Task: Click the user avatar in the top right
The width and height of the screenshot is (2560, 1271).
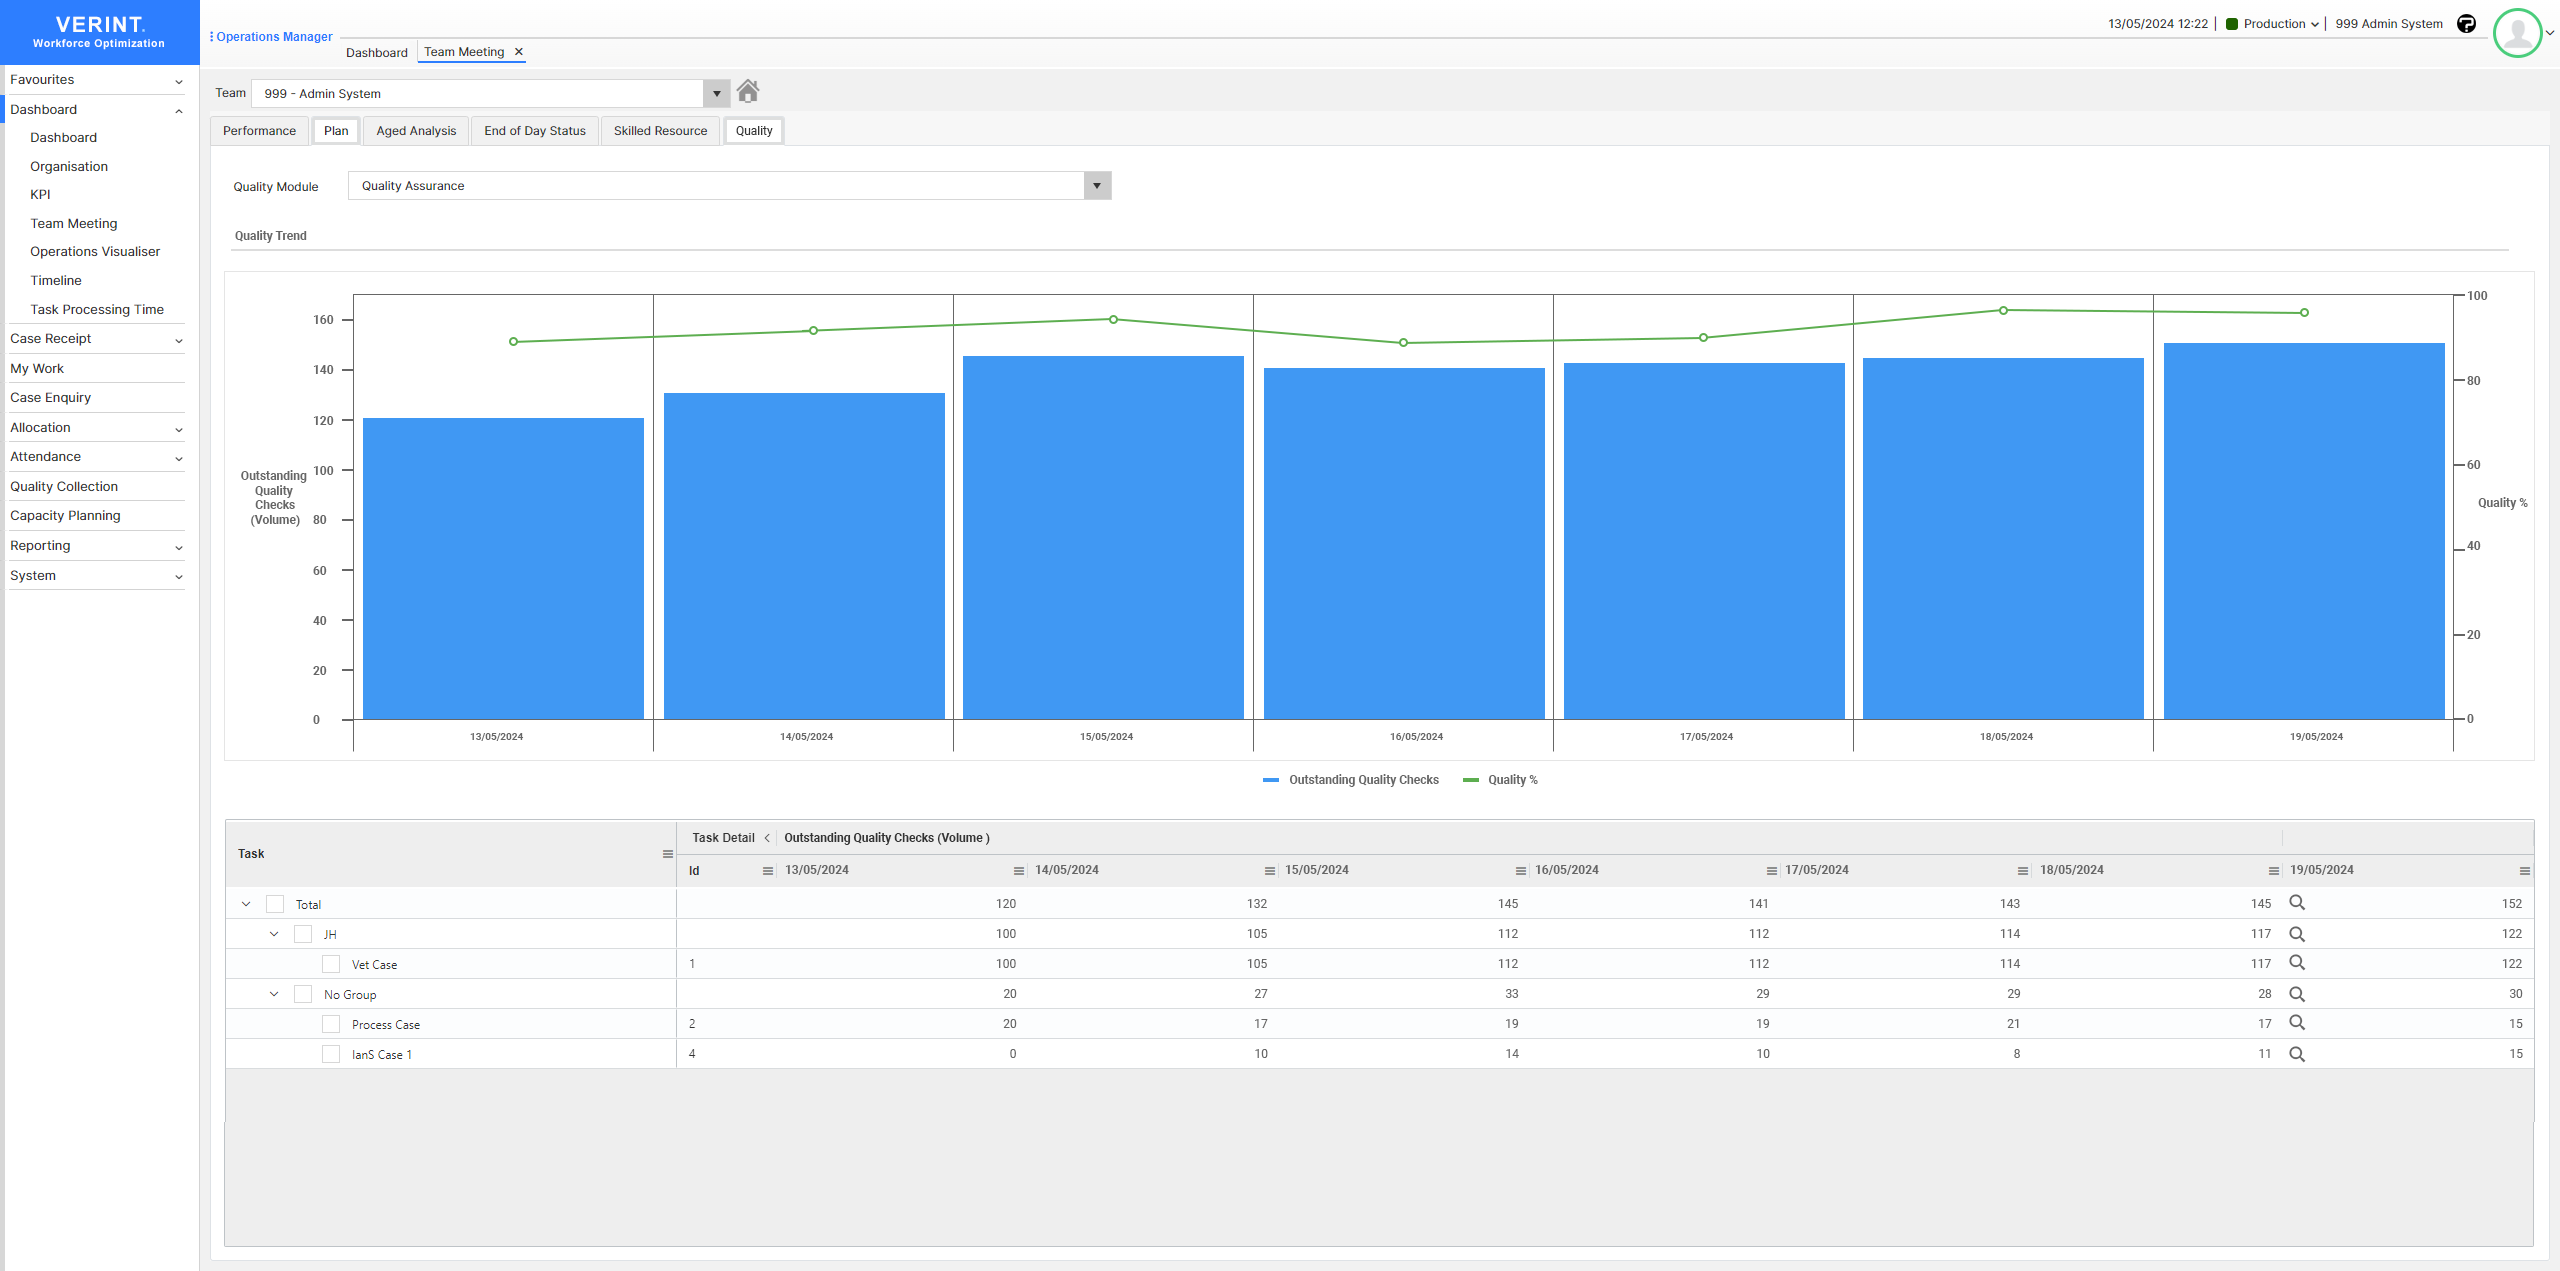Action: (x=2517, y=33)
